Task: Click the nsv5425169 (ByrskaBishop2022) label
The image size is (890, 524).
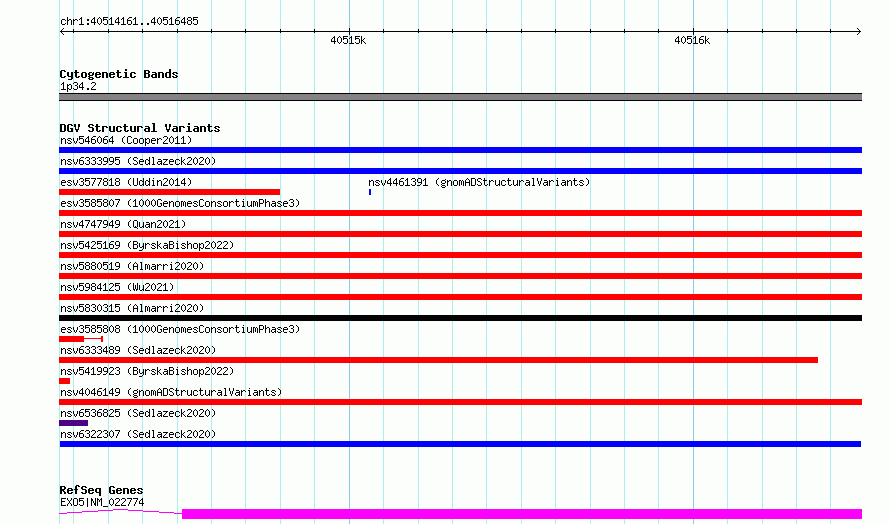Action: (x=147, y=245)
